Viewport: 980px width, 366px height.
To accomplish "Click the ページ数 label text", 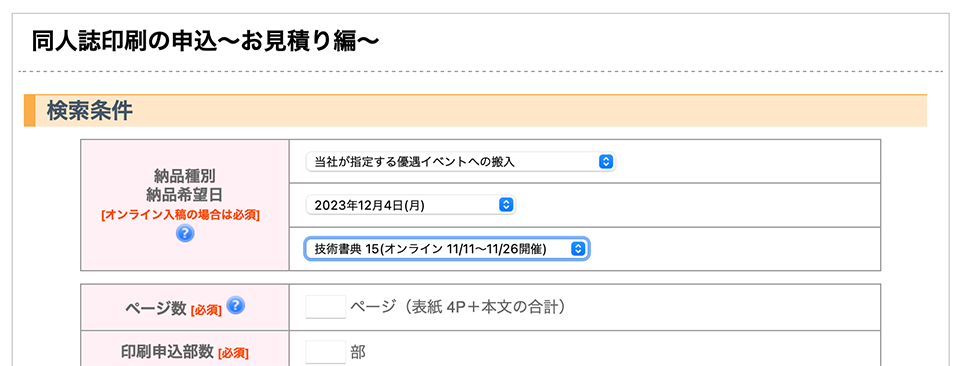I will coord(156,307).
